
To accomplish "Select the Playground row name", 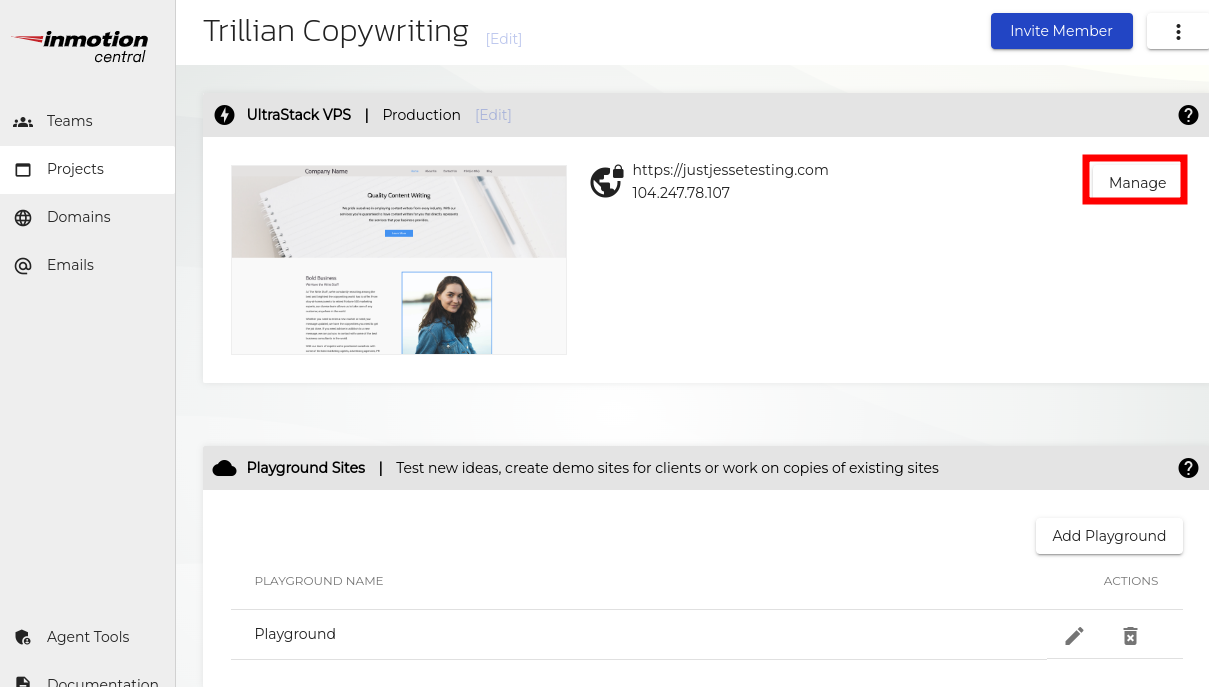I will pyautogui.click(x=295, y=634).
